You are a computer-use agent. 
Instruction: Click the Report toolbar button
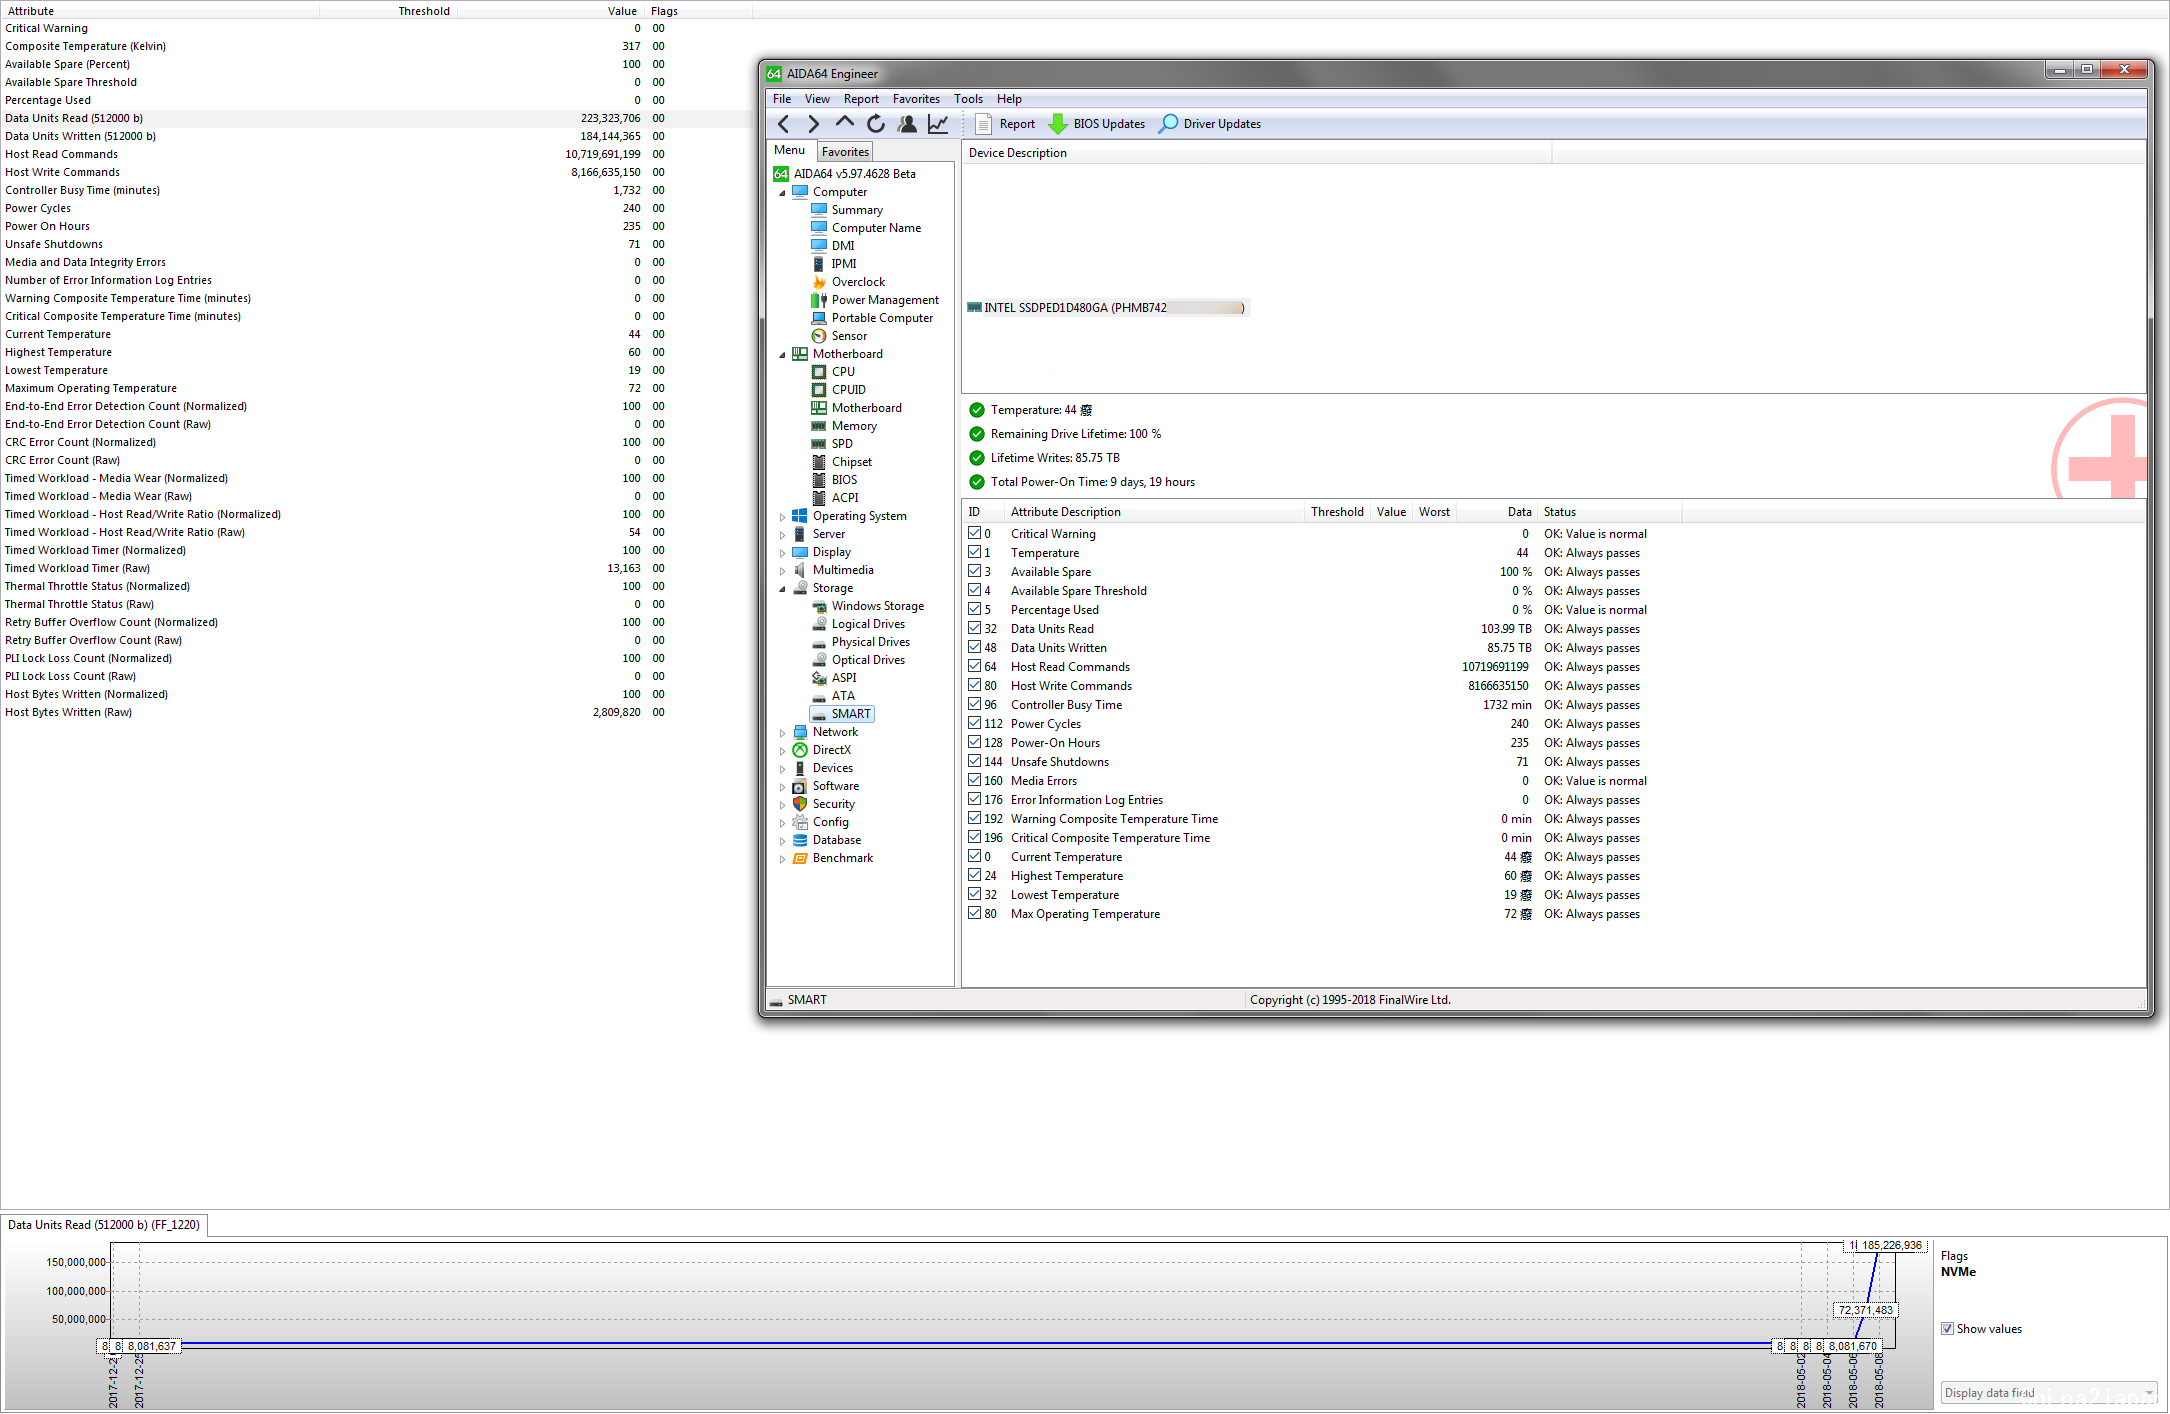(1005, 124)
